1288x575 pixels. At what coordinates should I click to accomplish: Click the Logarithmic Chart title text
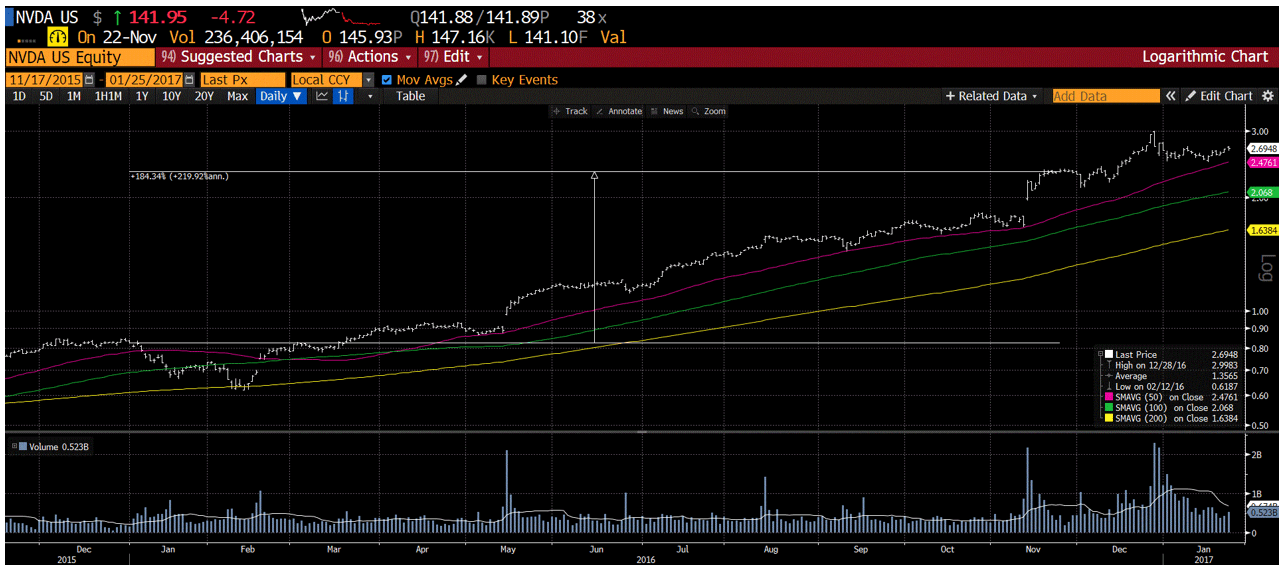1205,57
